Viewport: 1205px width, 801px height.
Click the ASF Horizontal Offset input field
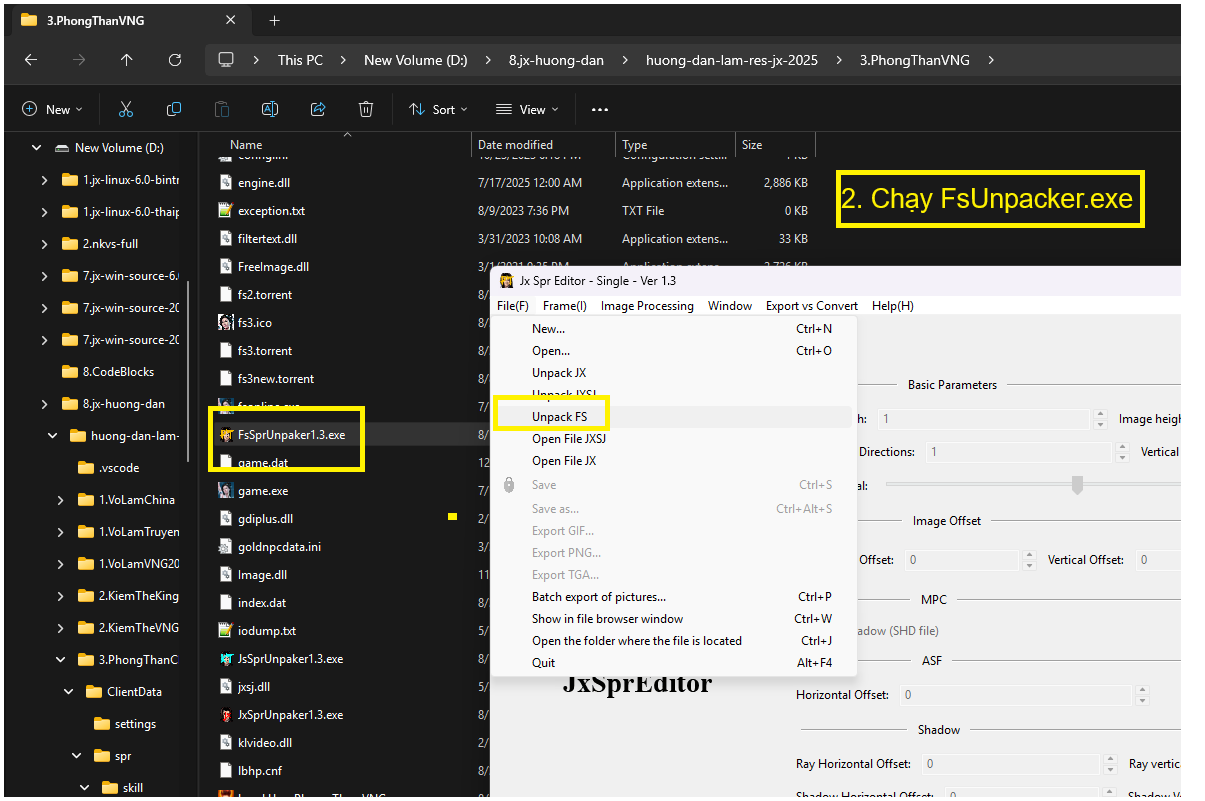tap(1016, 695)
